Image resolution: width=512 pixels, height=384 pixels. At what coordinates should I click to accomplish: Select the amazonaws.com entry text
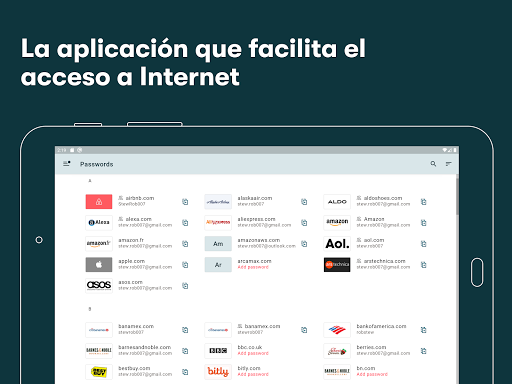266,243
